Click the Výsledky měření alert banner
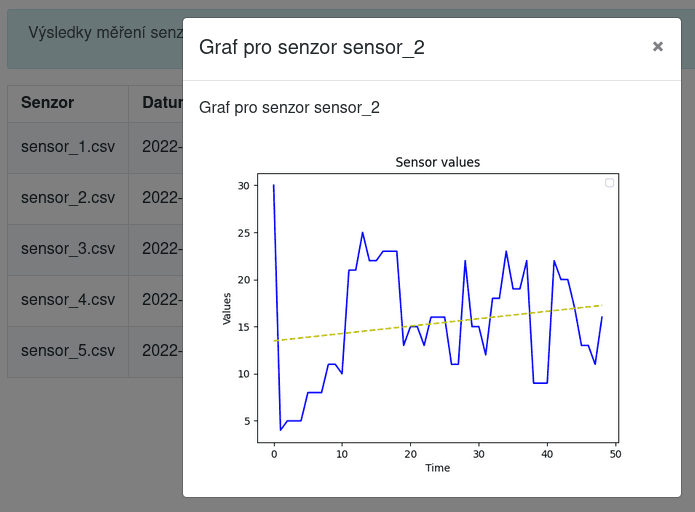Image resolution: width=695 pixels, height=512 pixels. click(x=95, y=32)
